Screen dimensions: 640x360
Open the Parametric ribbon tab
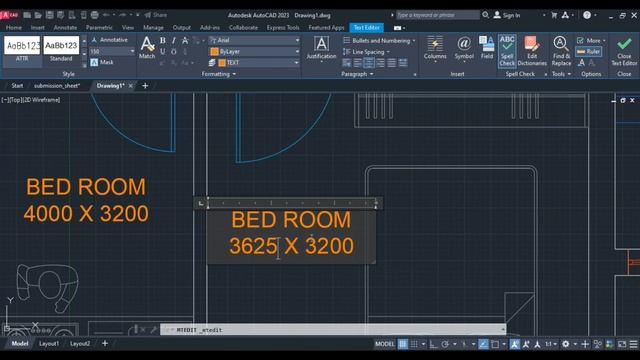99,27
